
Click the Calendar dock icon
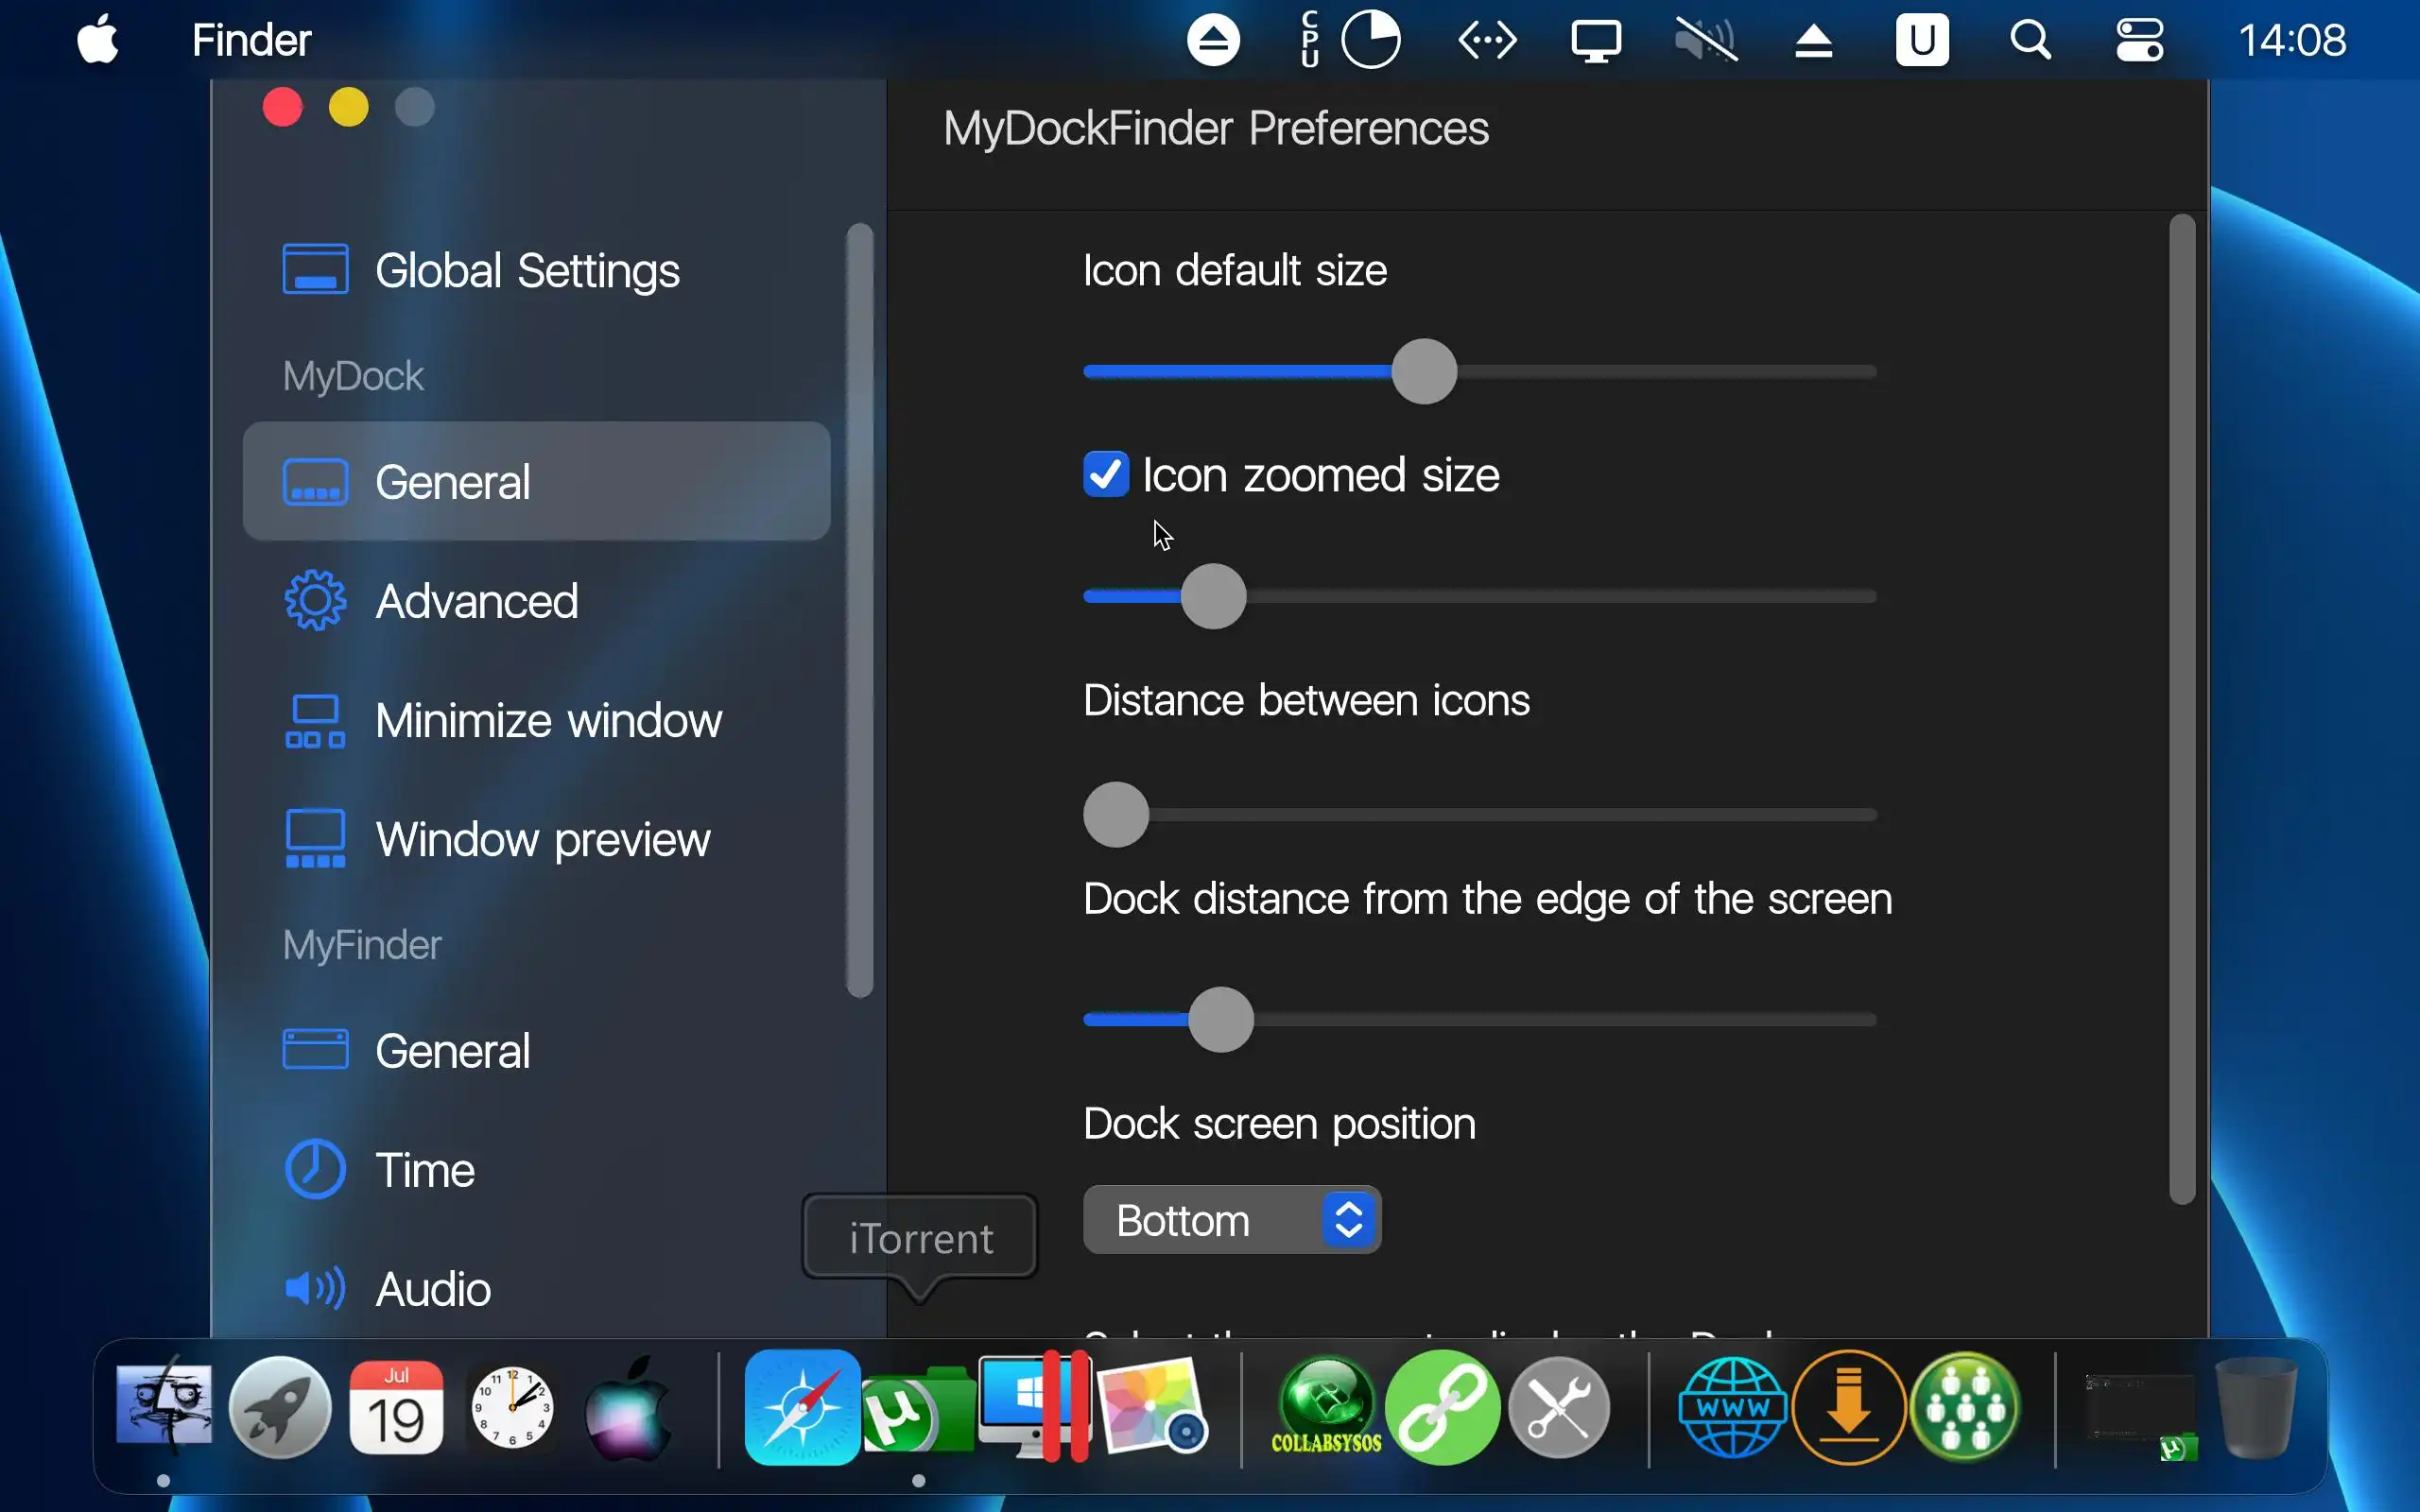(x=396, y=1407)
